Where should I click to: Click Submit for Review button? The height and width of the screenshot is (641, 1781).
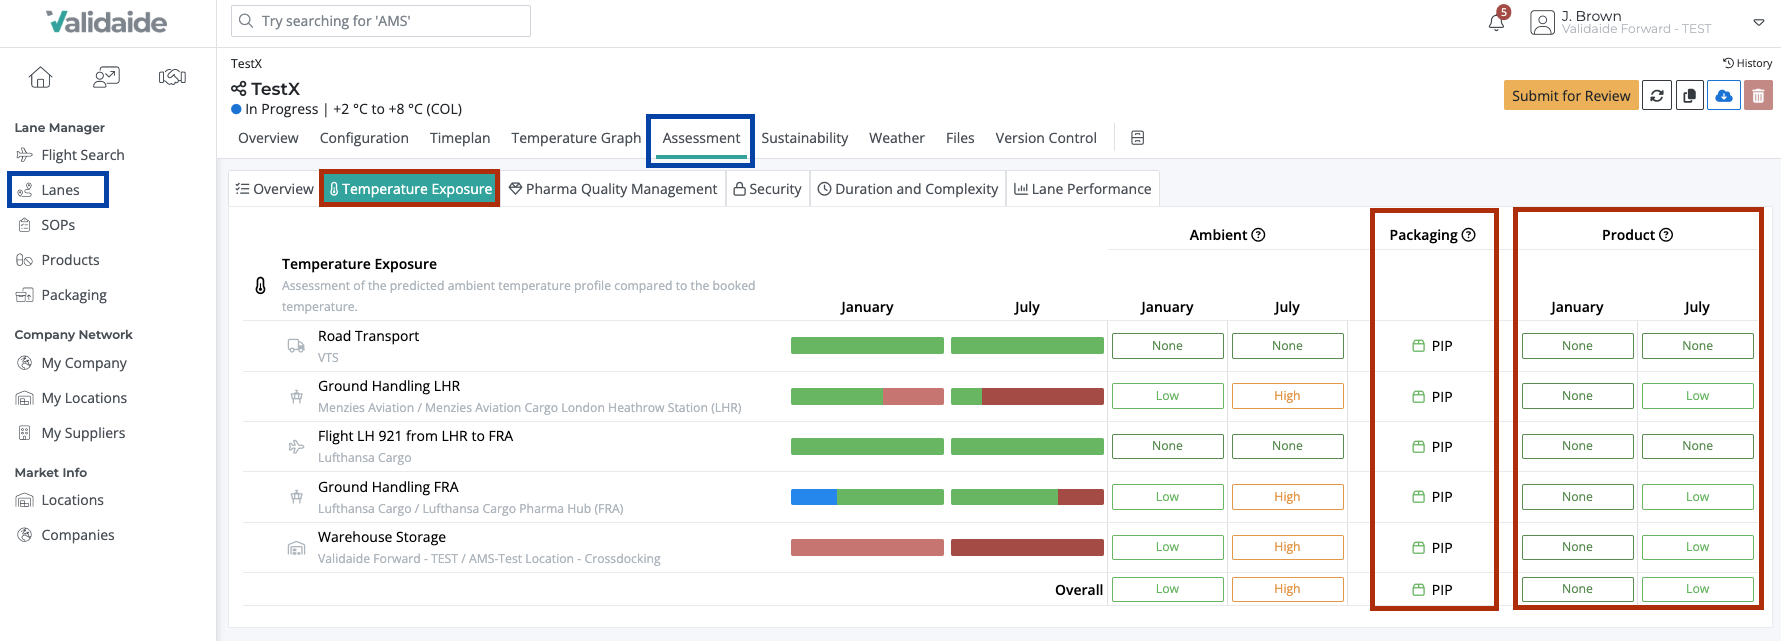point(1571,96)
